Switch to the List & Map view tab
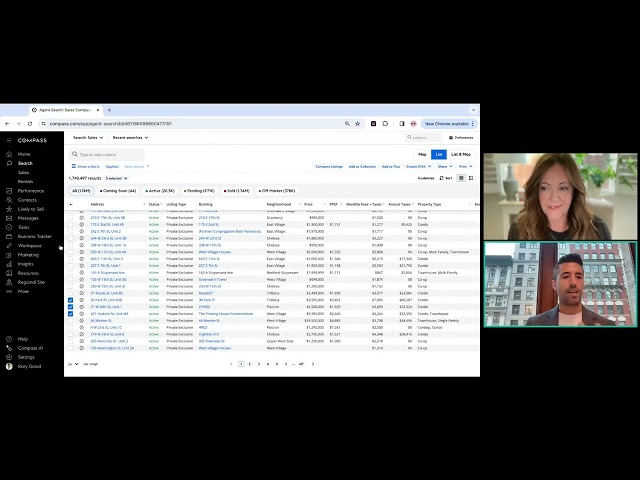 click(461, 154)
